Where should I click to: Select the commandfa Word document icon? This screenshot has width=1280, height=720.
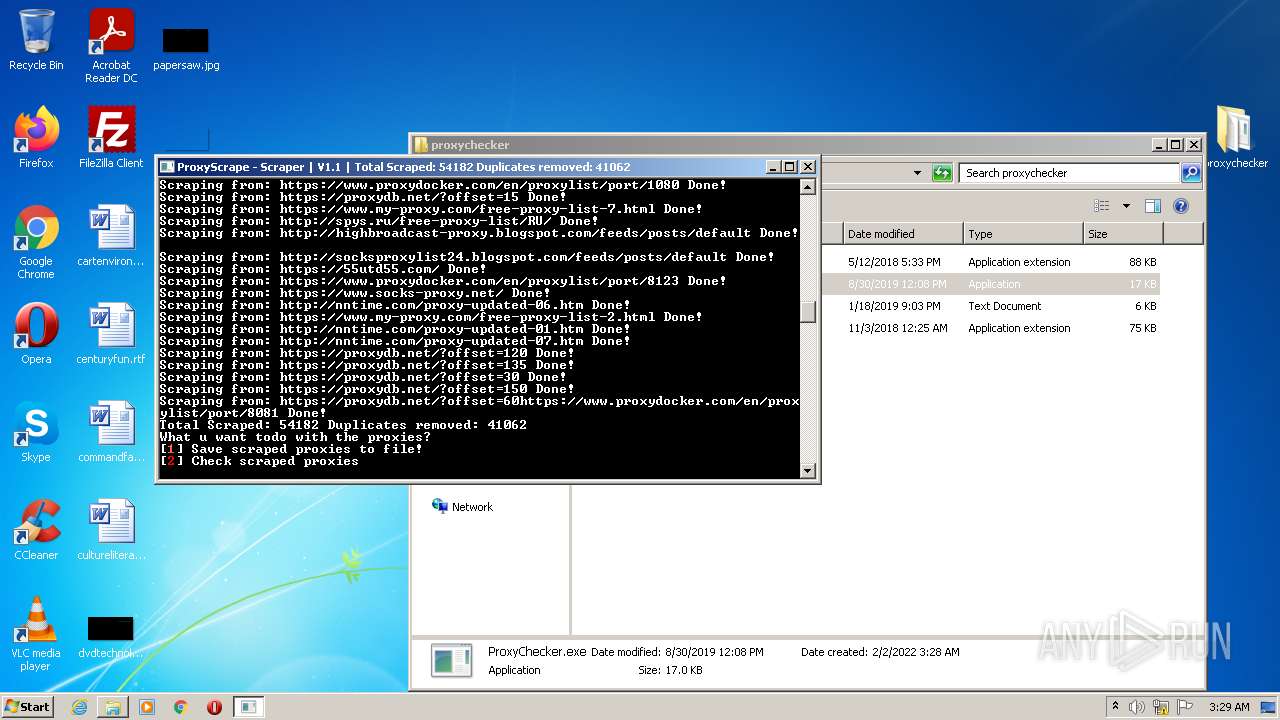[111, 432]
